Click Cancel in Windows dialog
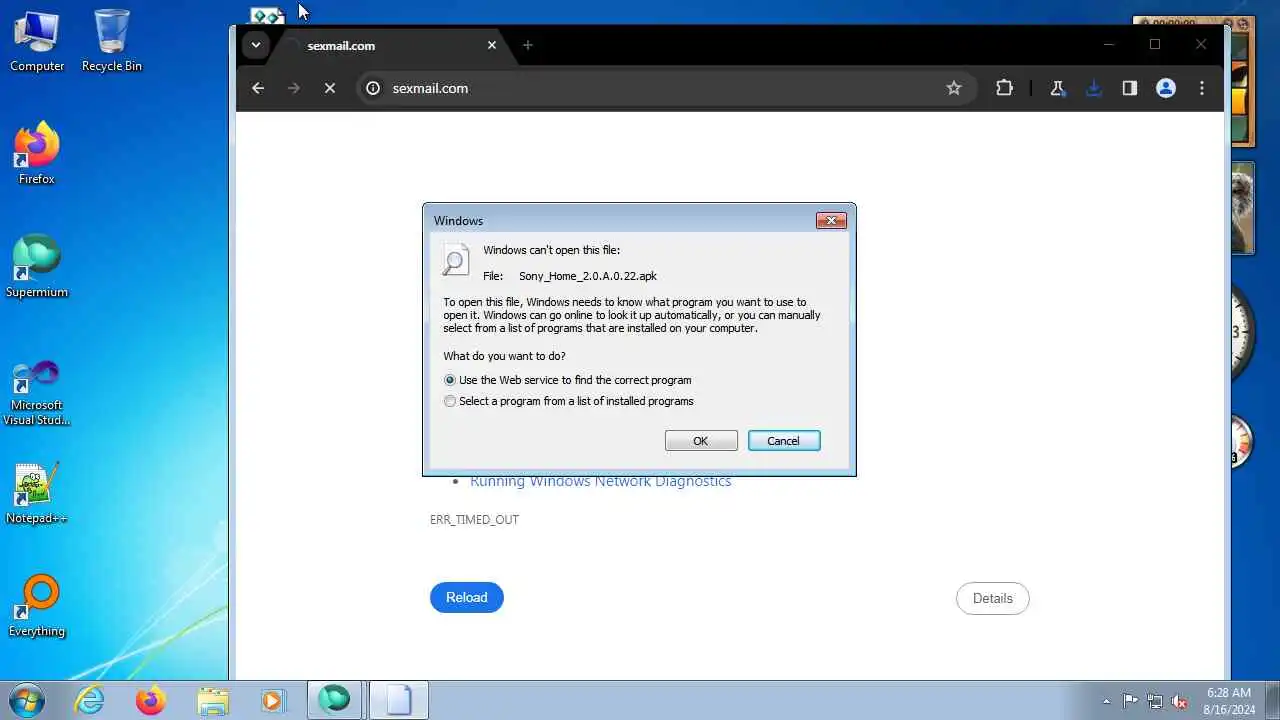The width and height of the screenshot is (1280, 720). (784, 441)
